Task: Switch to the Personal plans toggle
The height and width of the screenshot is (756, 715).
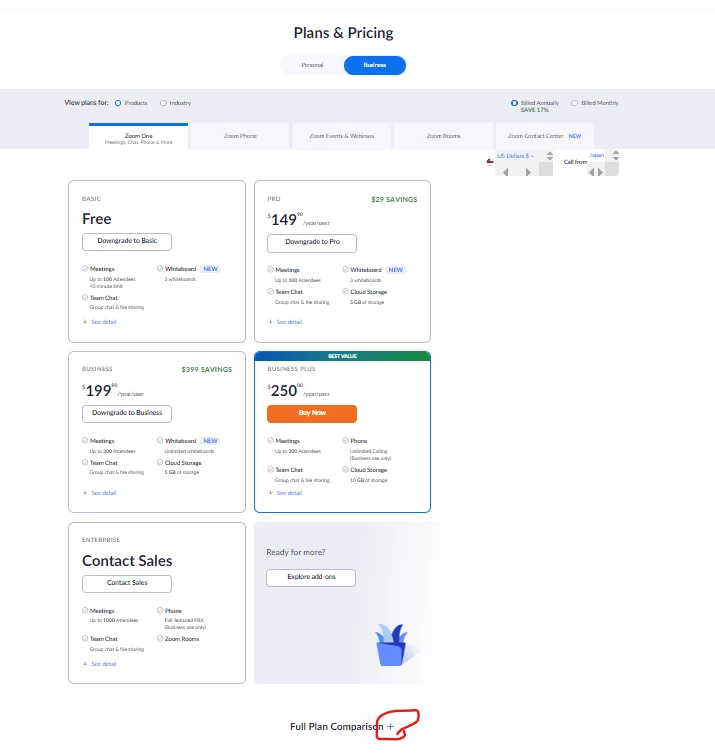Action: click(x=312, y=65)
